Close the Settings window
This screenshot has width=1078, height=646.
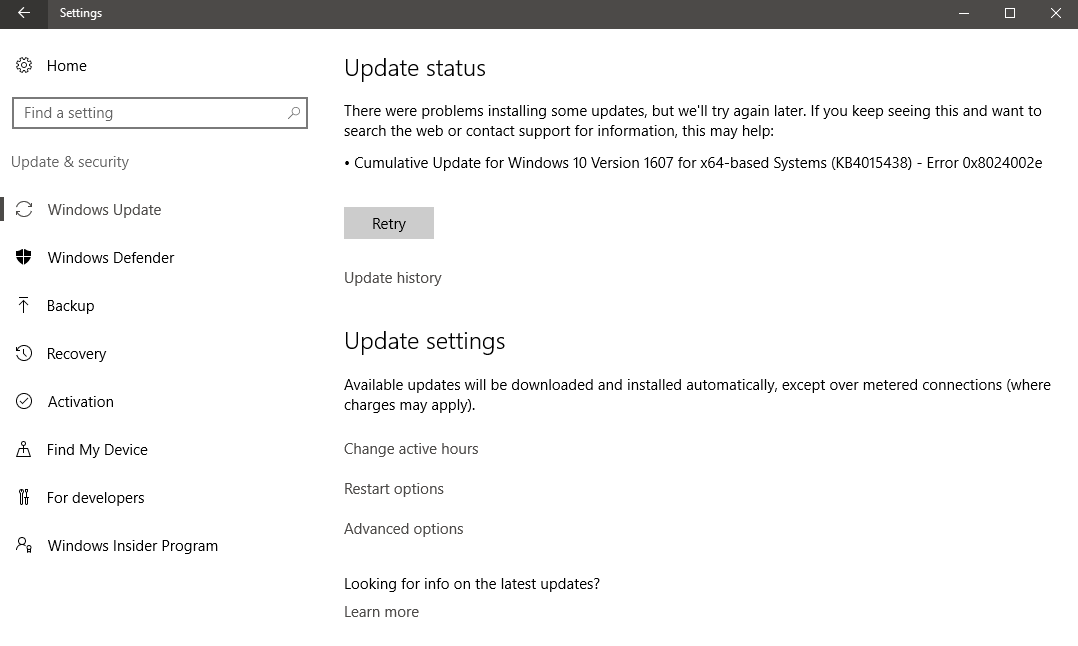tap(1056, 13)
